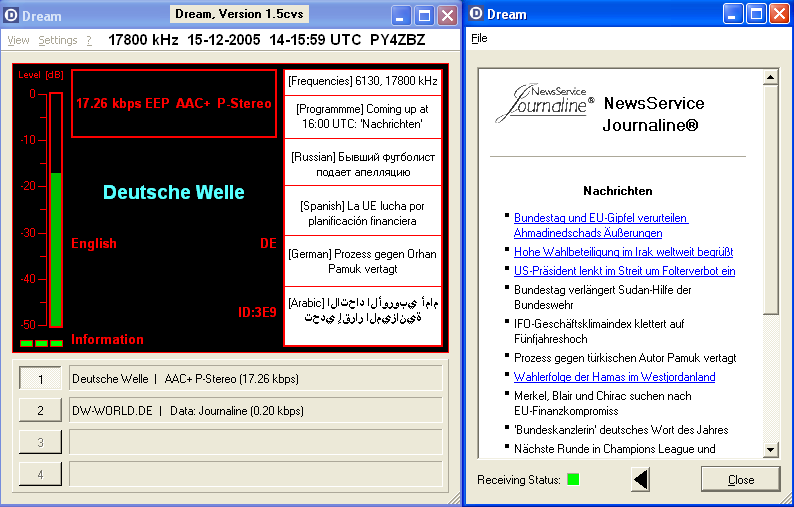Click Prozess gegen türkischen Autor Pamuk item
The image size is (794, 507).
pos(625,358)
